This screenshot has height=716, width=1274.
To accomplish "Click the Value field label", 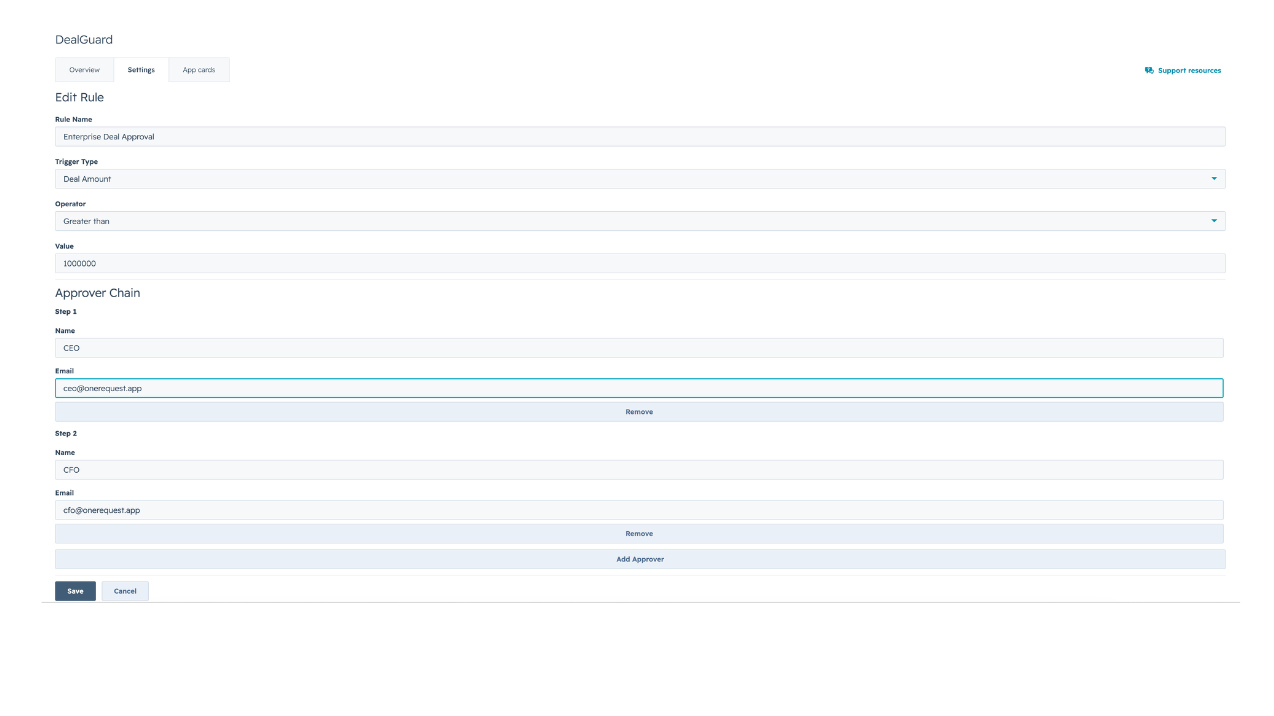I will (x=65, y=246).
